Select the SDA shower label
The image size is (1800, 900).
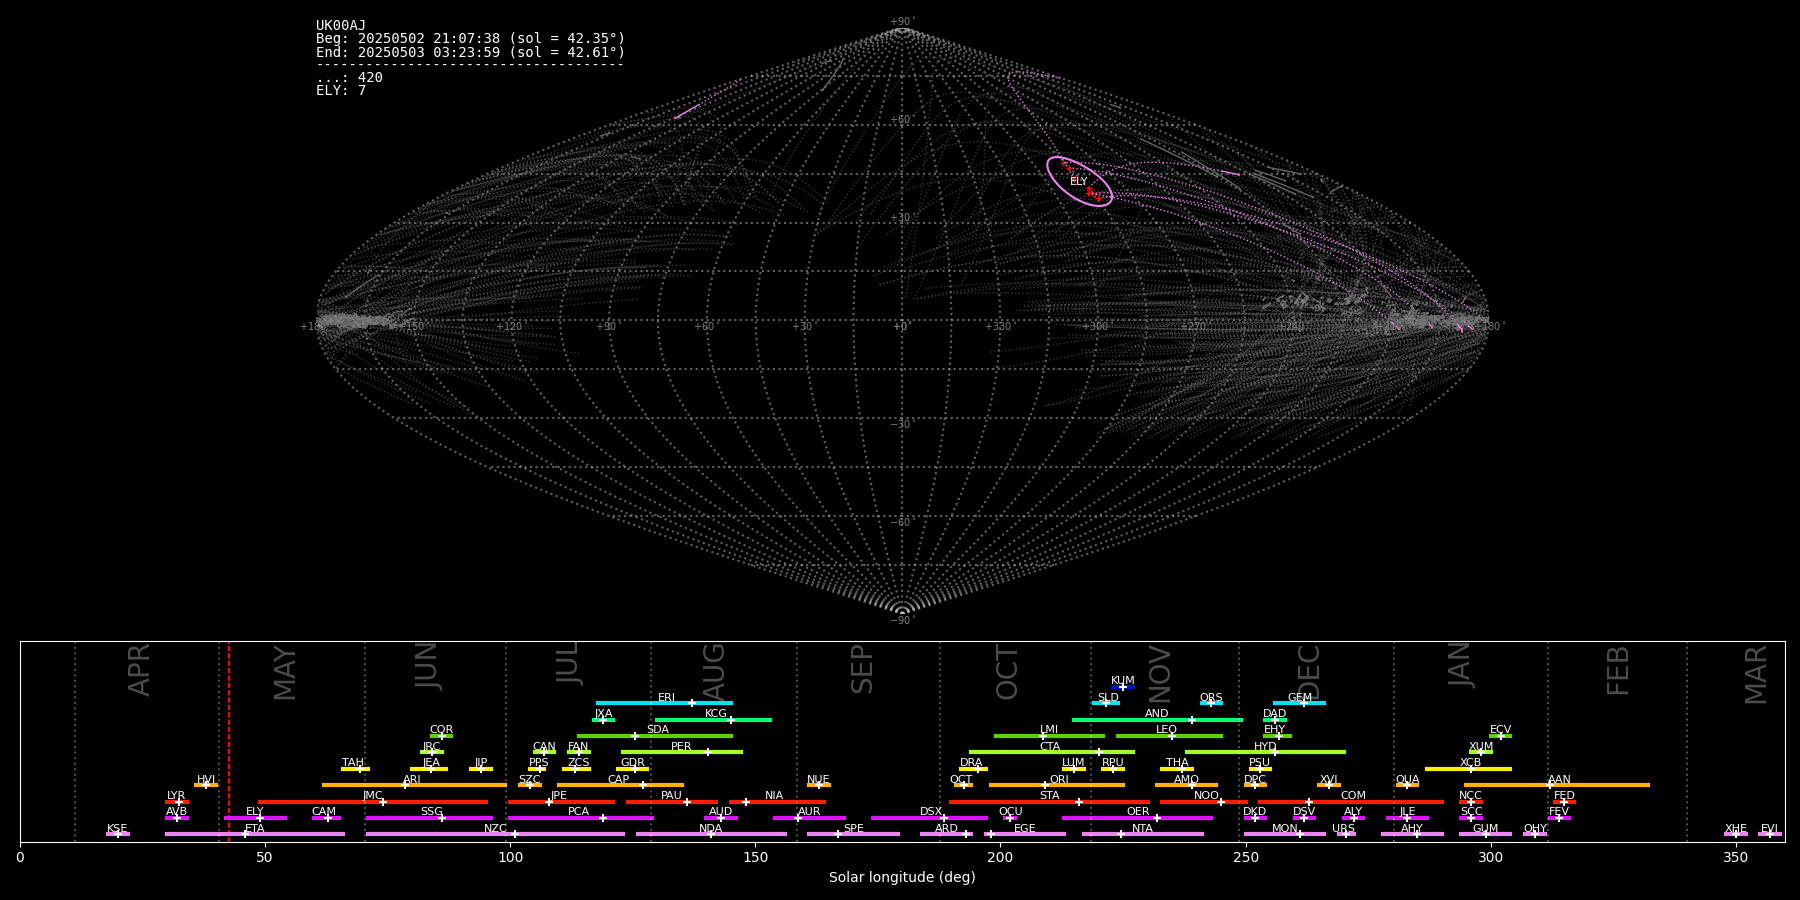pyautogui.click(x=658, y=729)
